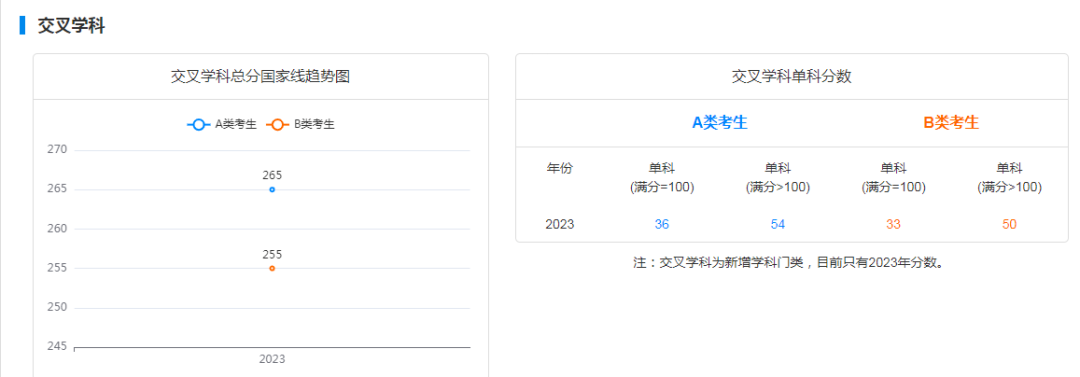
Task: Click the 交叉学科 section heading
Action: pyautogui.click(x=71, y=26)
